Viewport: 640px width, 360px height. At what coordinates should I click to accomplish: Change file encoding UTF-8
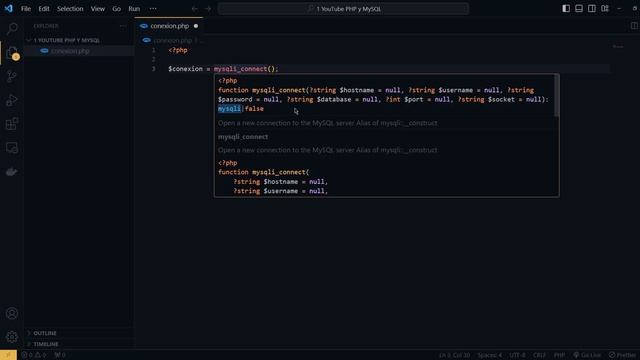click(517, 355)
